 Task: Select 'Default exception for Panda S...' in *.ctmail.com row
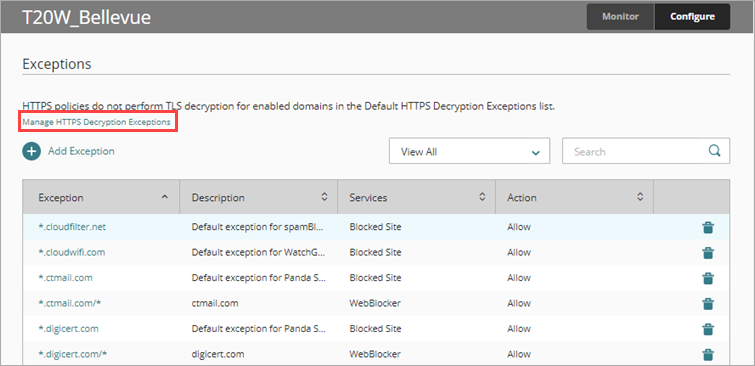tap(259, 278)
